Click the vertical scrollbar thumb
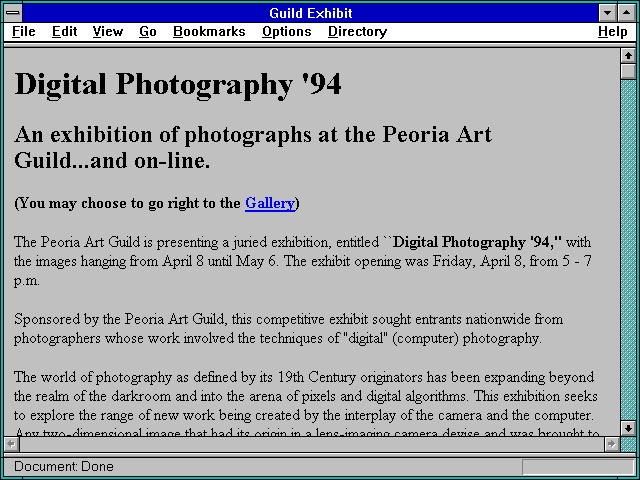Screen dimensions: 640x480 [x=628, y=71]
